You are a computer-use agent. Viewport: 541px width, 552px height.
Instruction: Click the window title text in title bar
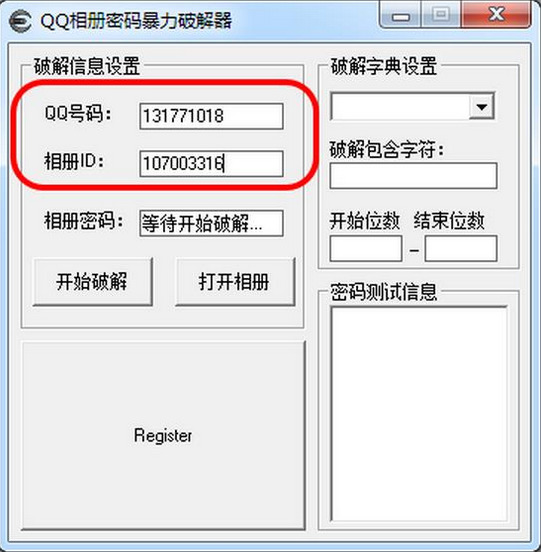click(x=136, y=21)
